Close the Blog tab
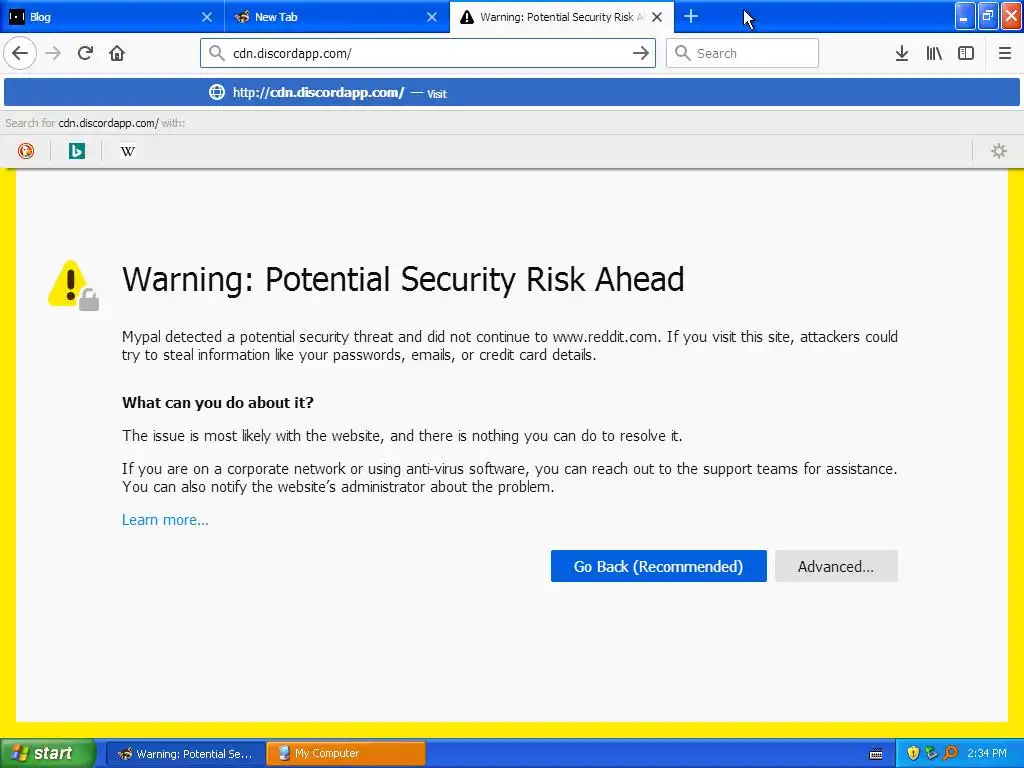 206,17
